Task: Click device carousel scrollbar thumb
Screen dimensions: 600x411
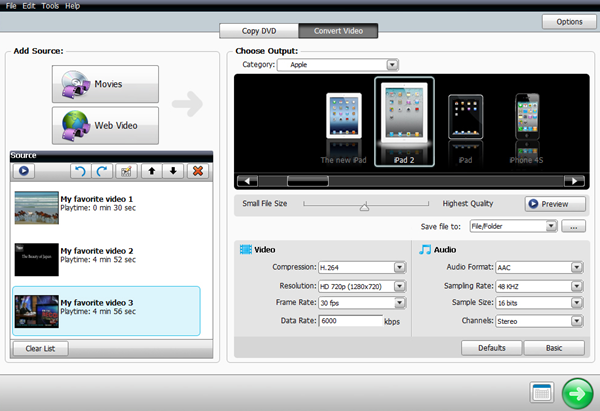Action: coord(308,181)
